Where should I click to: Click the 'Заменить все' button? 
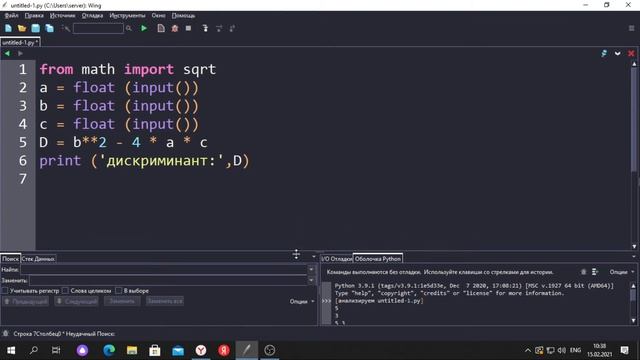[165, 301]
